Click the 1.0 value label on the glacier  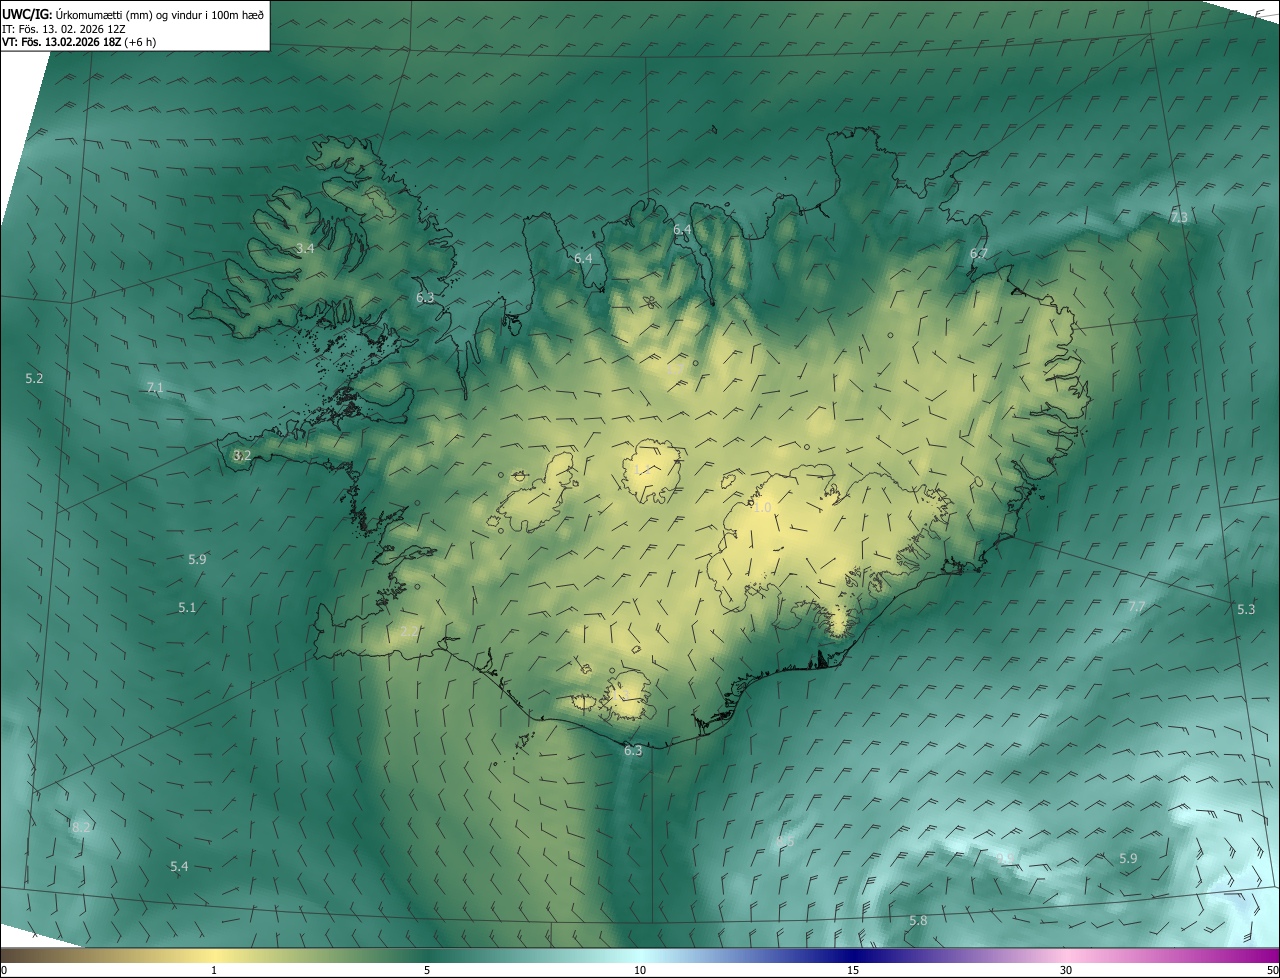[x=762, y=508]
